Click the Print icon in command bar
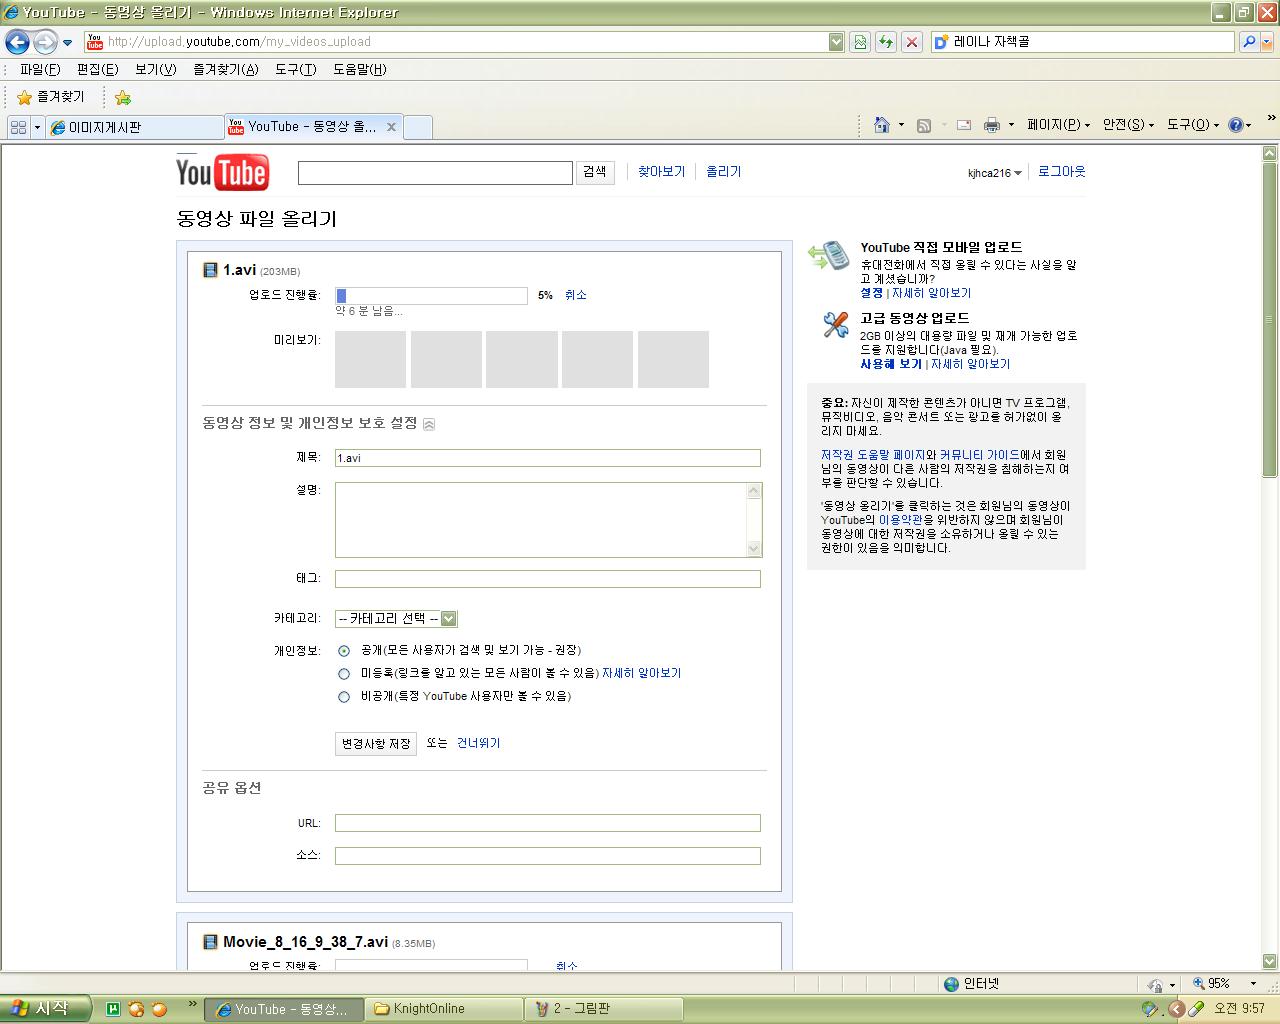 [x=992, y=125]
